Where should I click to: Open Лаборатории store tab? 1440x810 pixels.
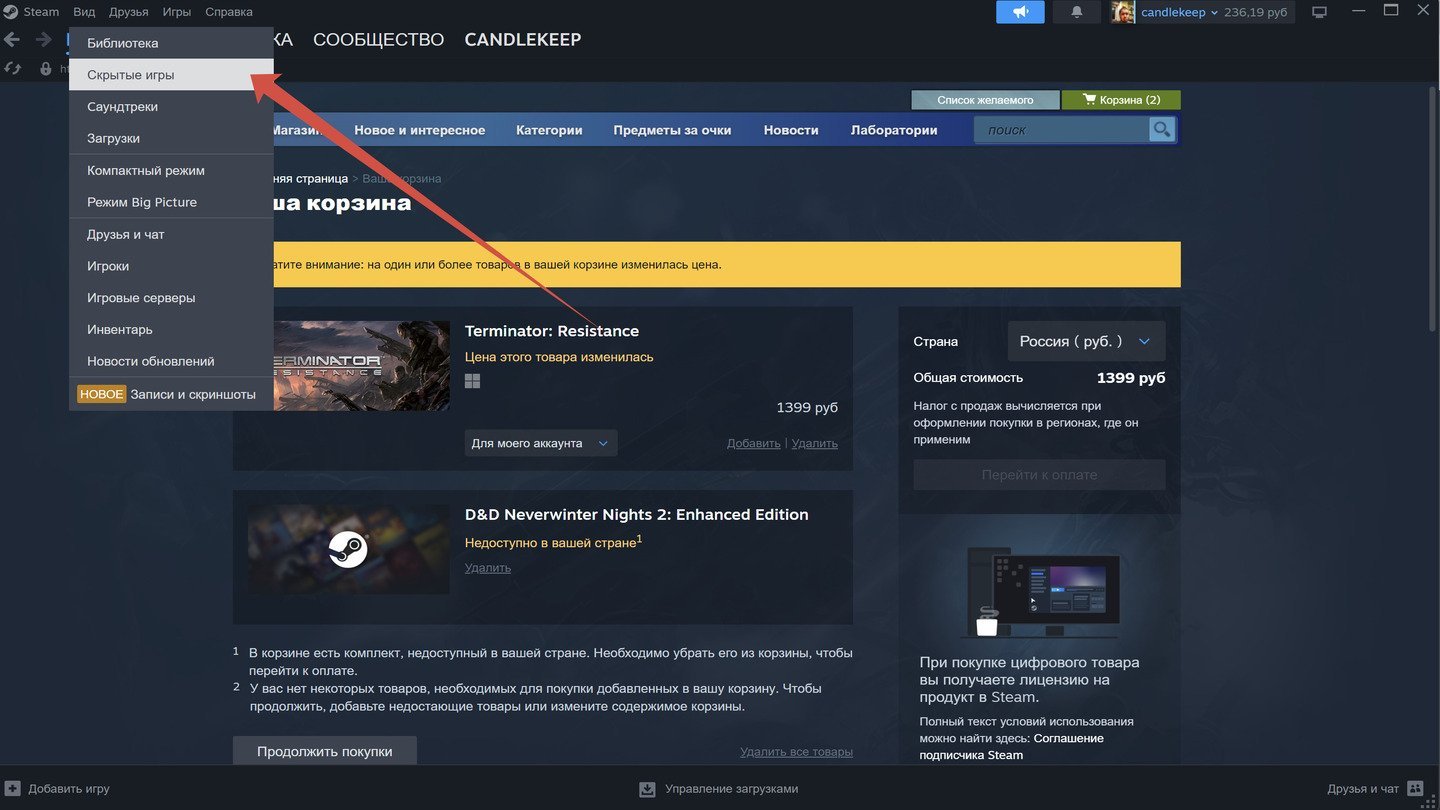894,130
